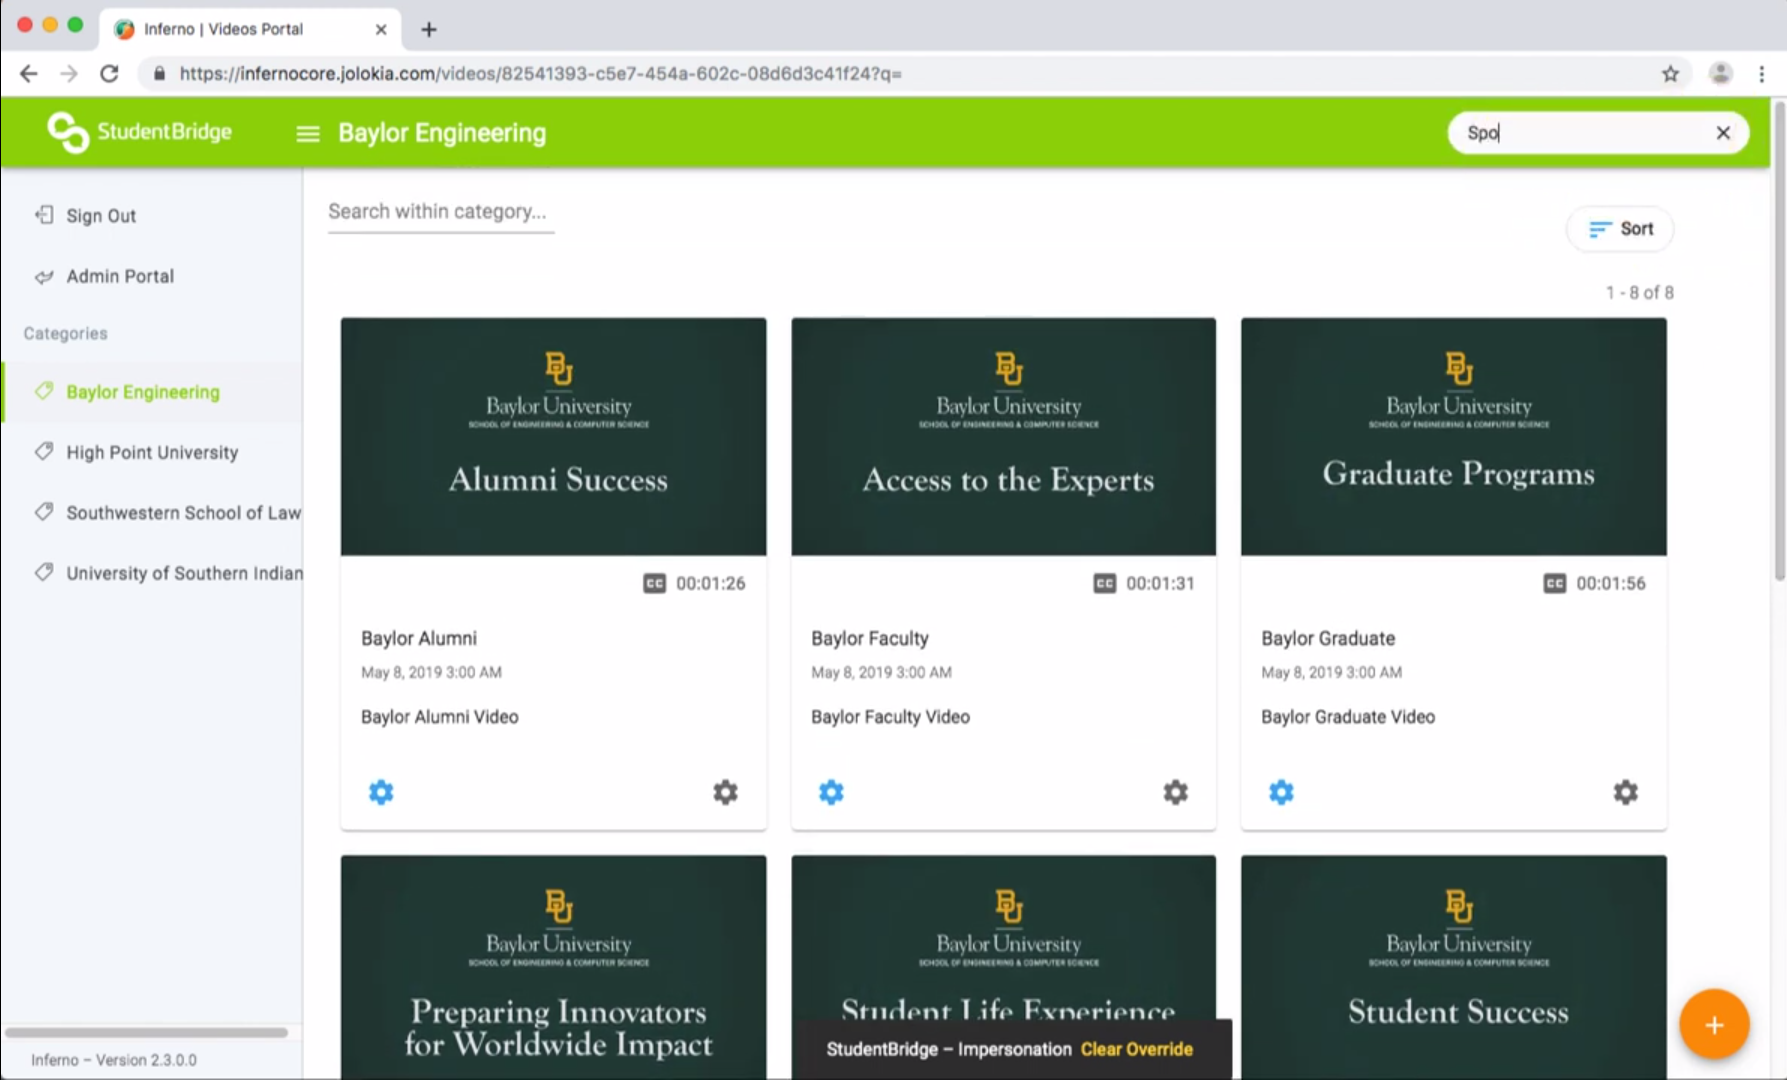Select Southwestern School of Law category

coord(153,512)
